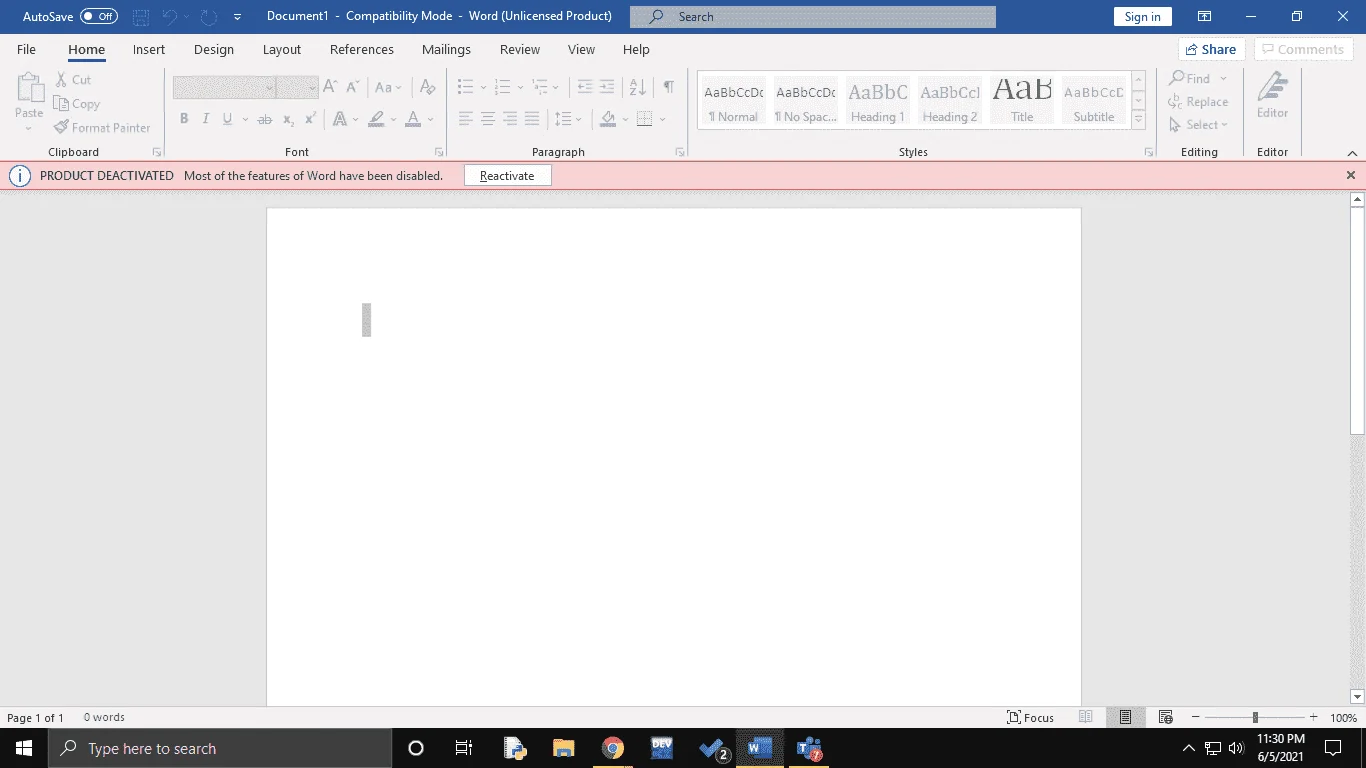1366x768 pixels.
Task: Open the Editor proofing tool
Action: click(1272, 95)
